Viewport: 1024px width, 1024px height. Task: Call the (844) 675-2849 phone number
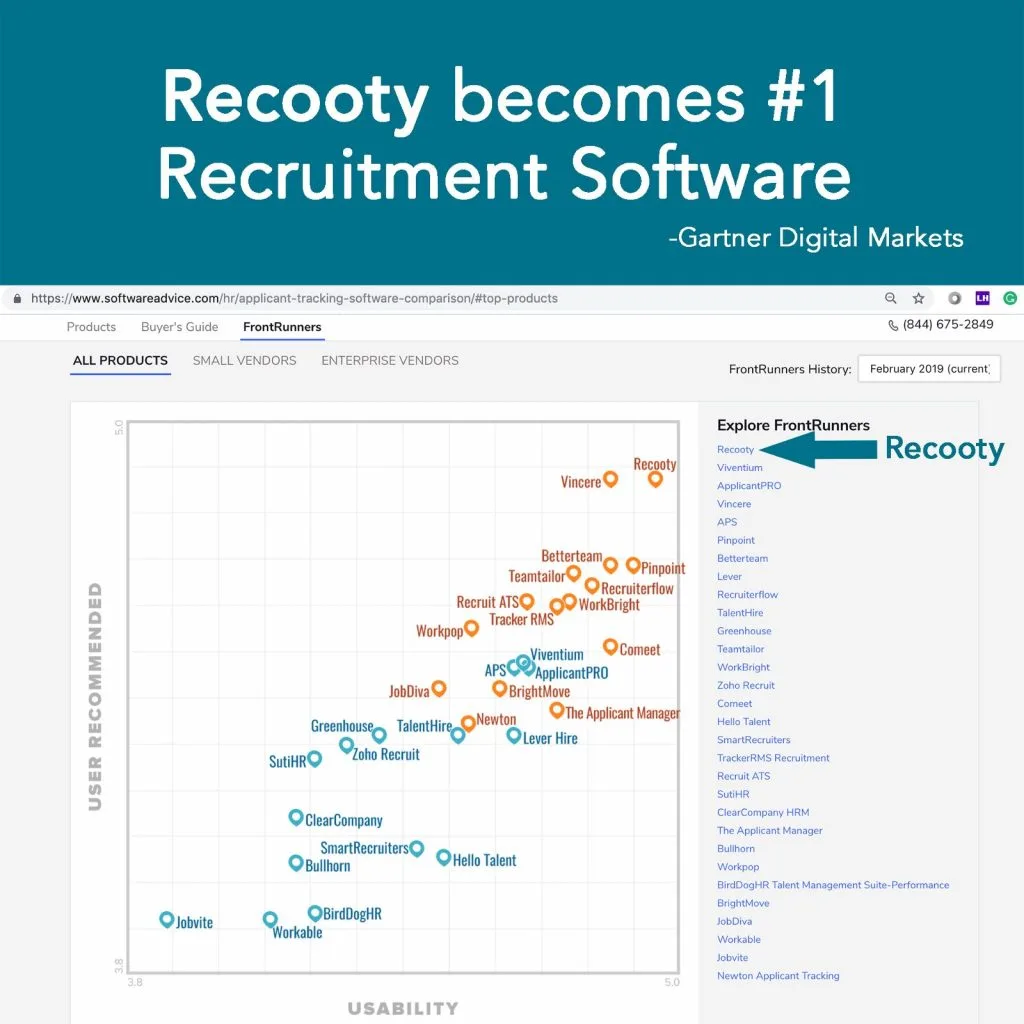coord(948,325)
